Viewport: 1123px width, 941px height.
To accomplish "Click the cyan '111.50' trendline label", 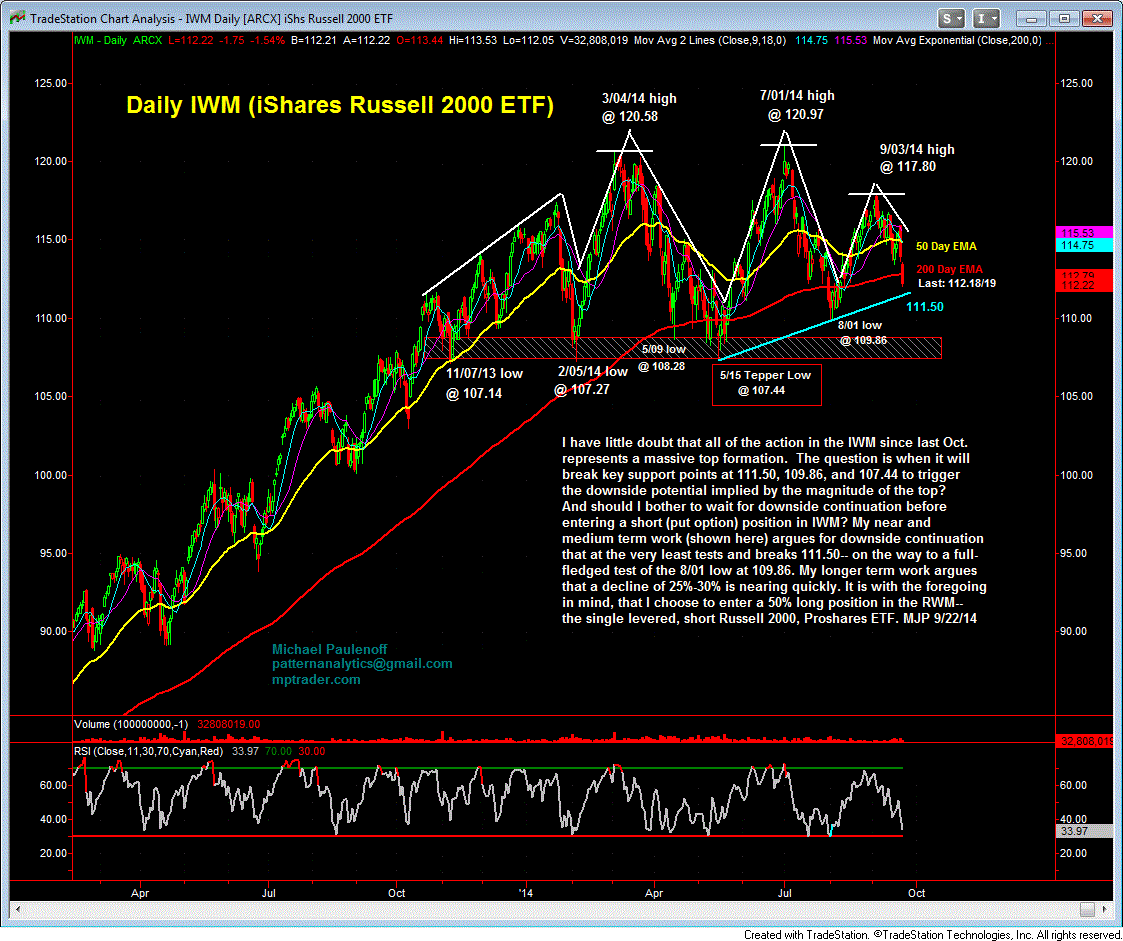I will point(925,307).
